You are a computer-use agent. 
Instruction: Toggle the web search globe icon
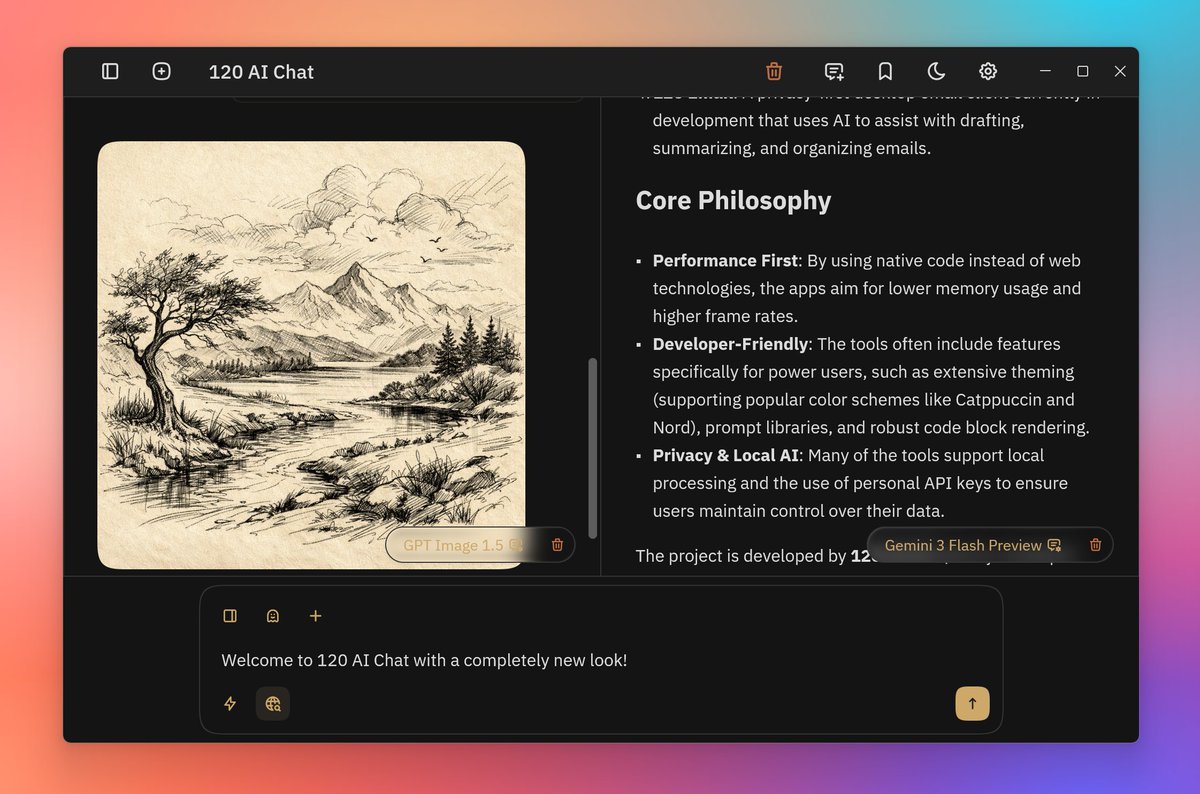(x=273, y=703)
